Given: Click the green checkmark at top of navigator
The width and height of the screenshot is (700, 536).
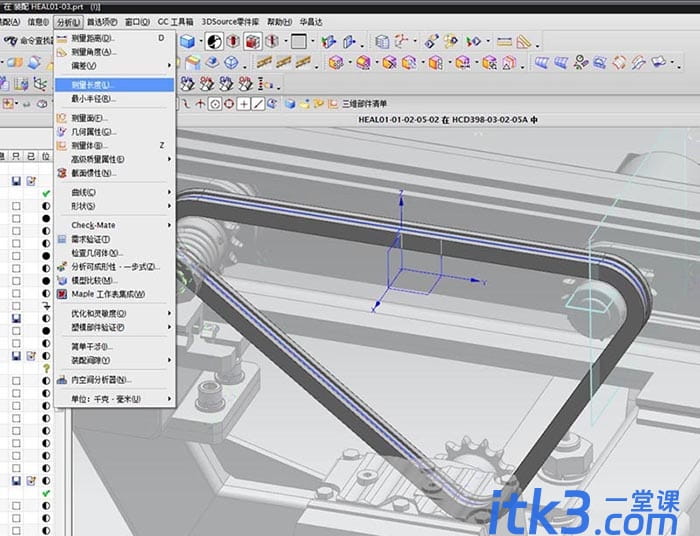Looking at the screenshot, I should tap(46, 194).
